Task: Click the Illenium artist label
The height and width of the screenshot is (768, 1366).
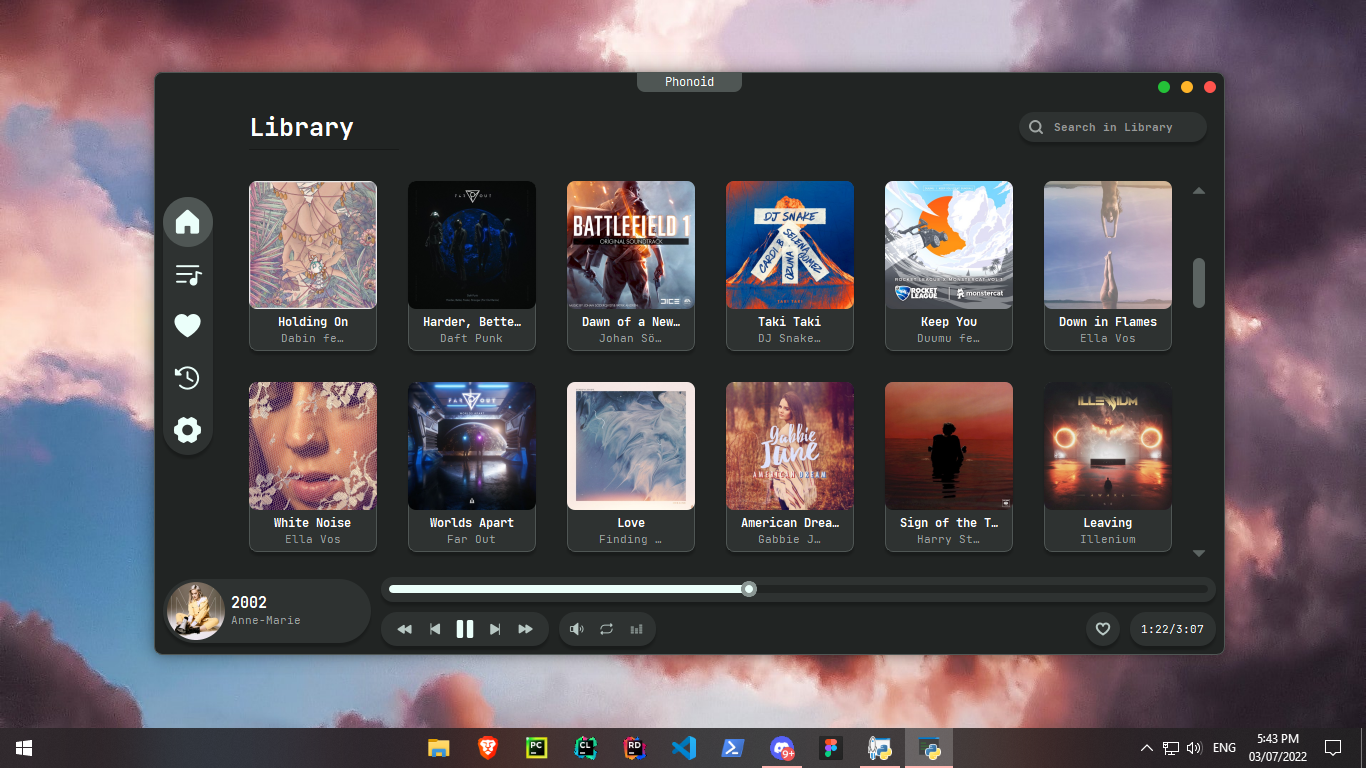Action: pyautogui.click(x=1108, y=539)
